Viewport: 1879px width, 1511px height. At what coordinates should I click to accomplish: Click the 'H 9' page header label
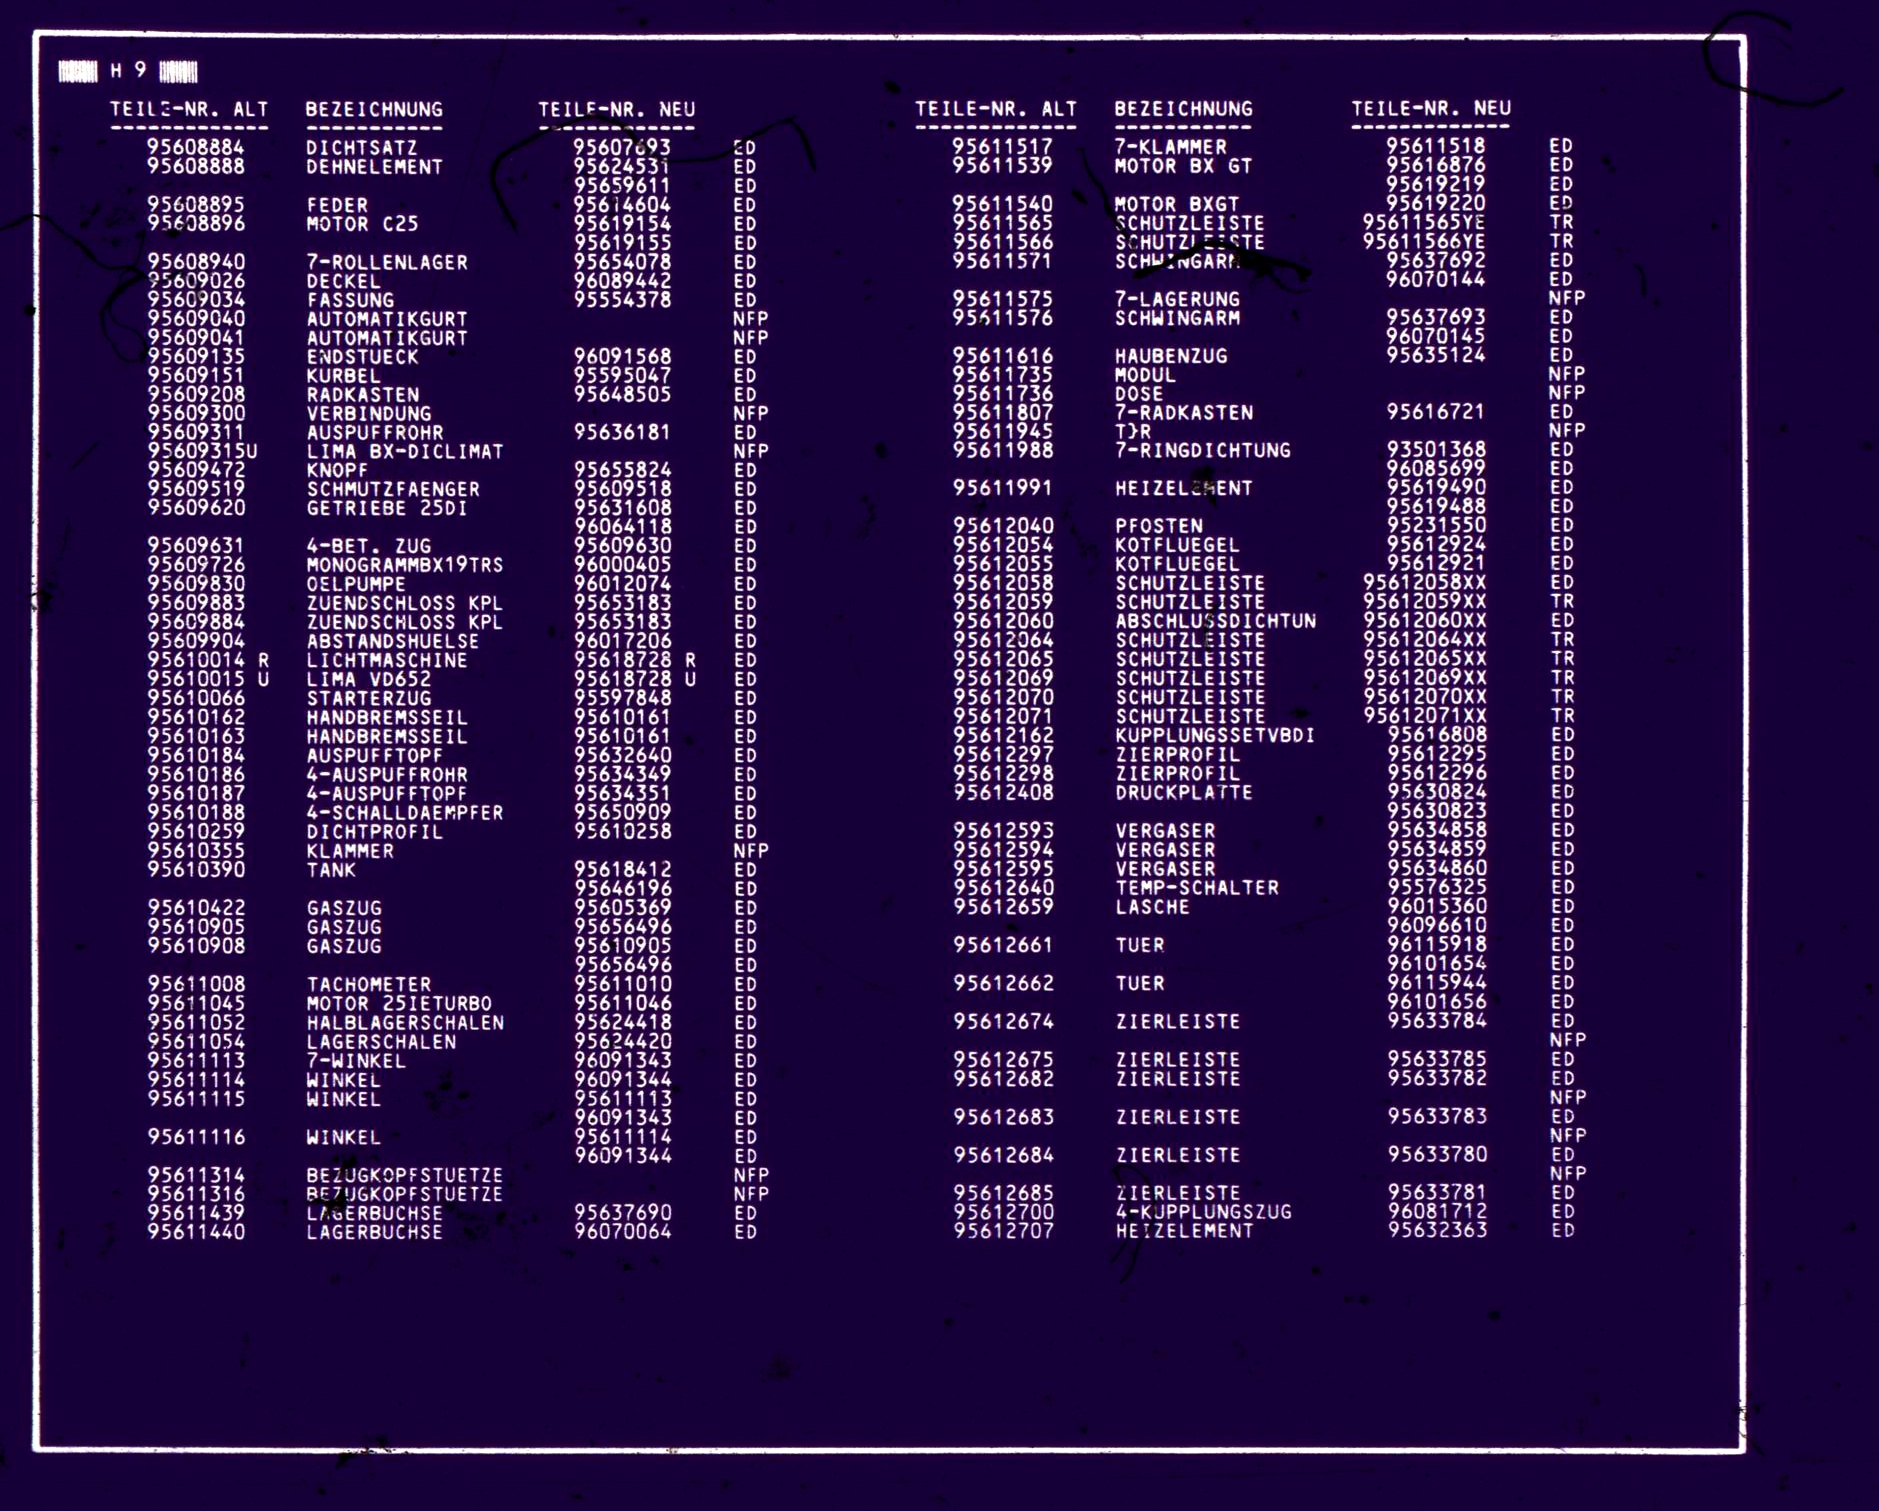point(128,70)
